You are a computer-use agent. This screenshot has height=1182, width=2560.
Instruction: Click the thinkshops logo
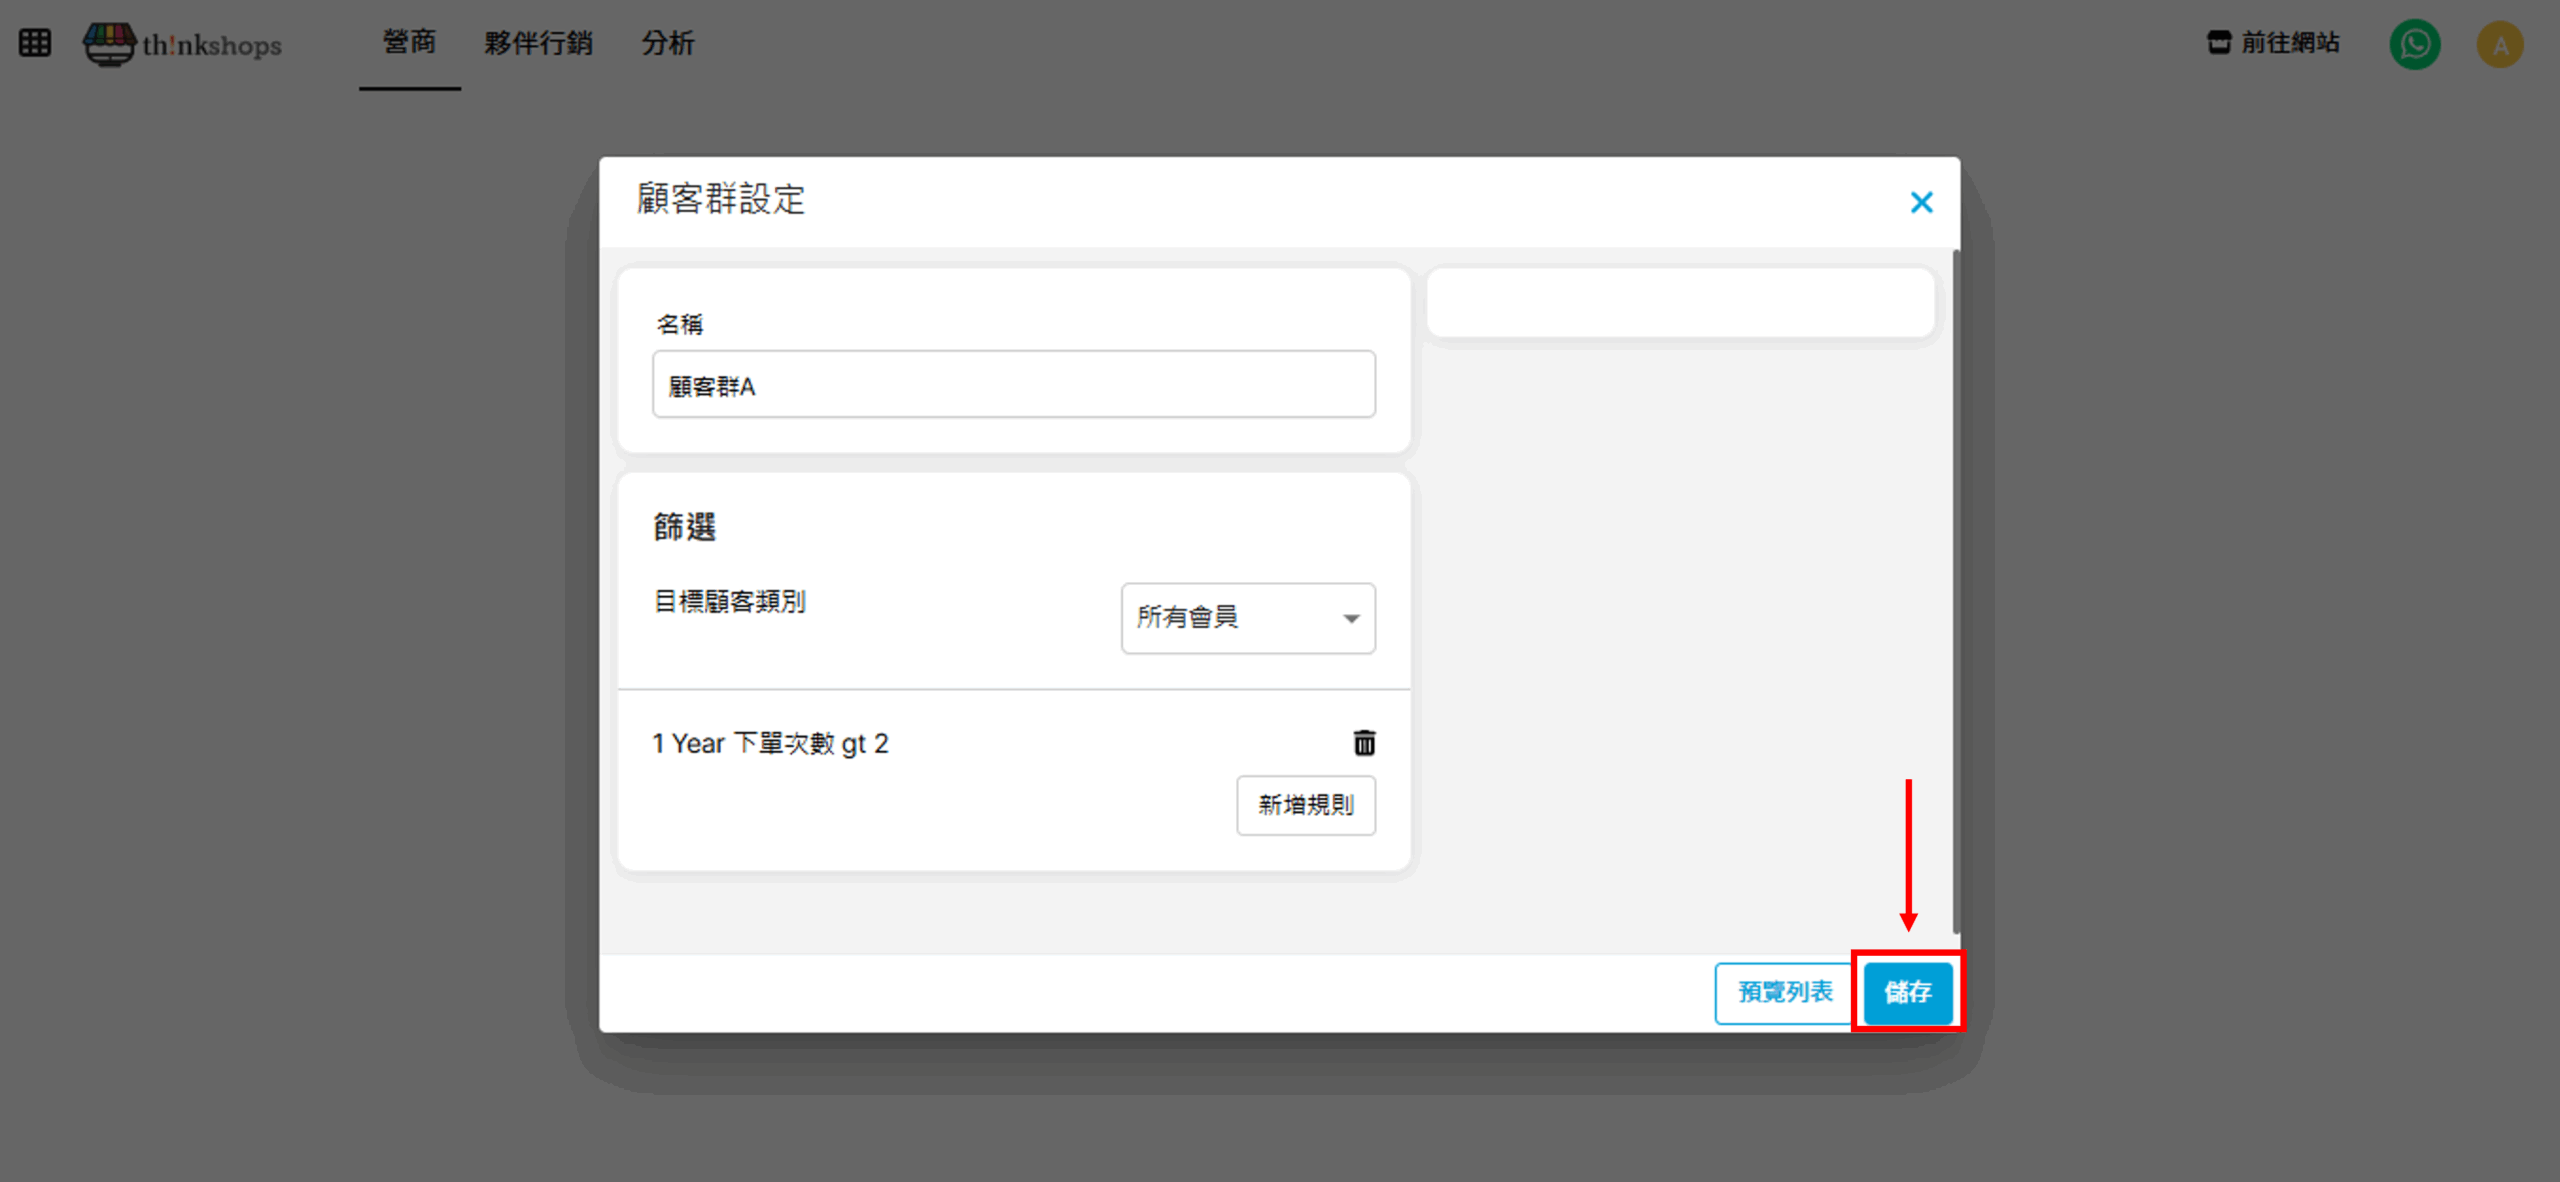(183, 44)
